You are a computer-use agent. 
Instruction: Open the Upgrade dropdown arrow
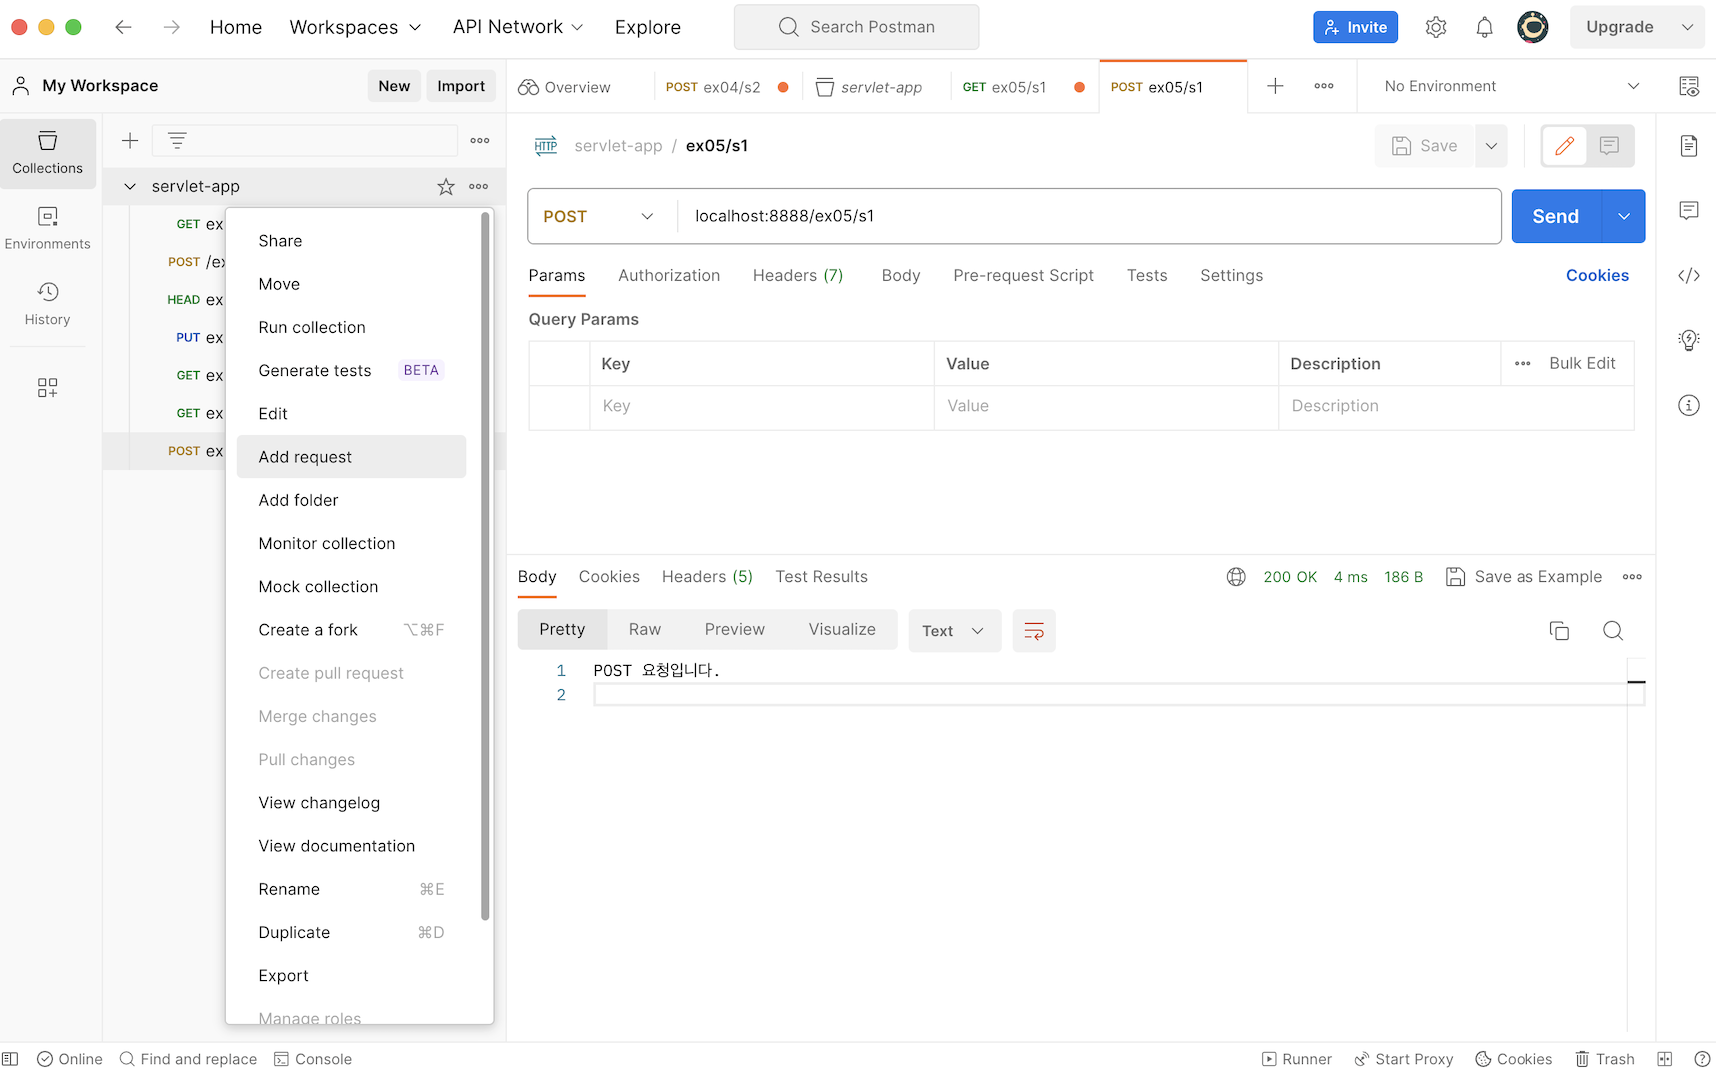pyautogui.click(x=1687, y=27)
